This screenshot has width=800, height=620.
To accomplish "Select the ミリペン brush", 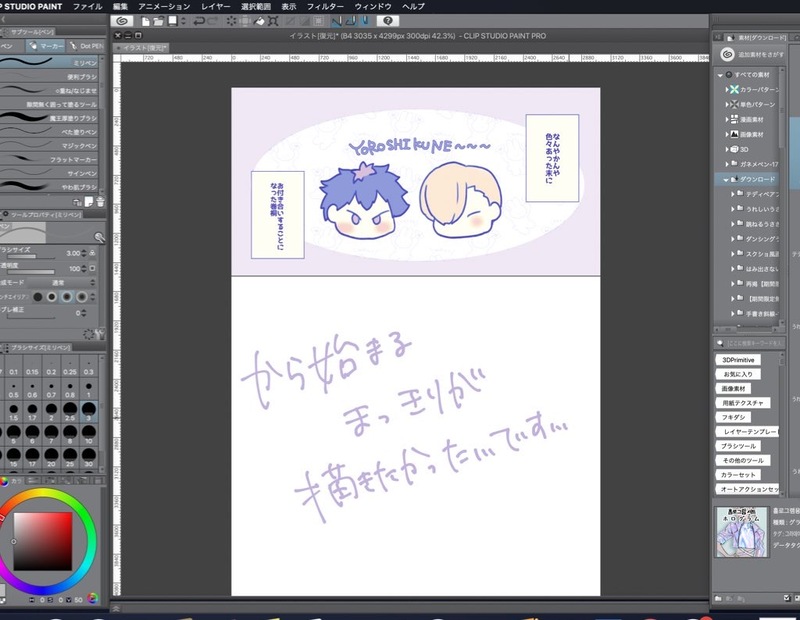I will (x=49, y=62).
